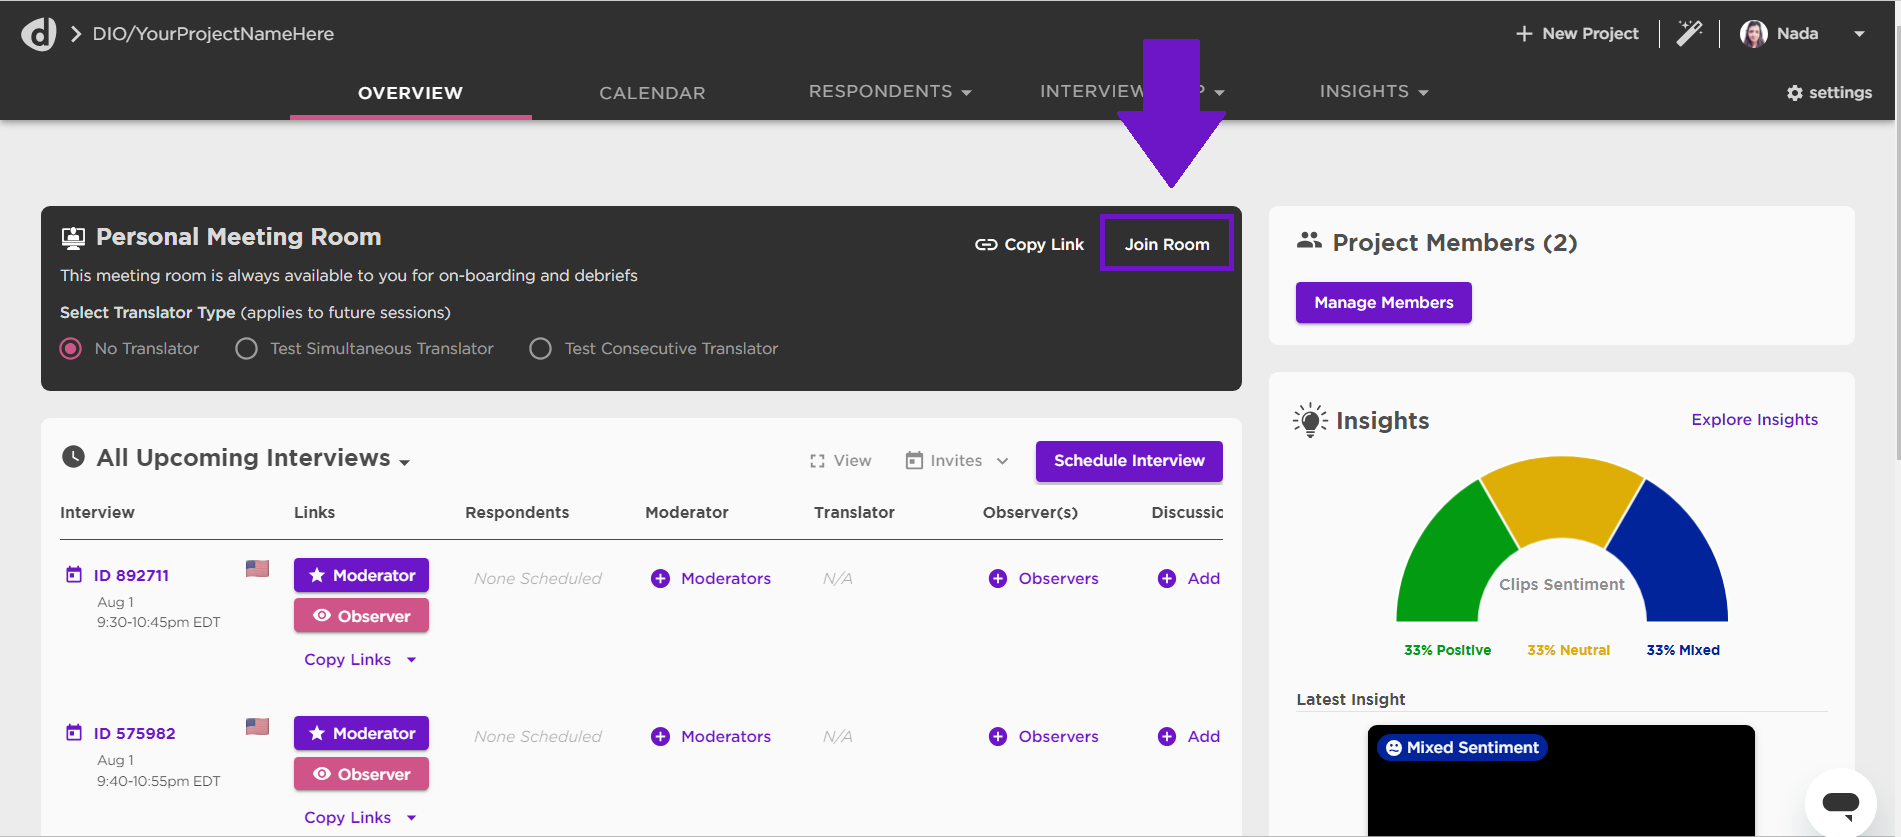This screenshot has height=837, width=1901.
Task: Click the plus icon for New Project
Action: pyautogui.click(x=1524, y=34)
